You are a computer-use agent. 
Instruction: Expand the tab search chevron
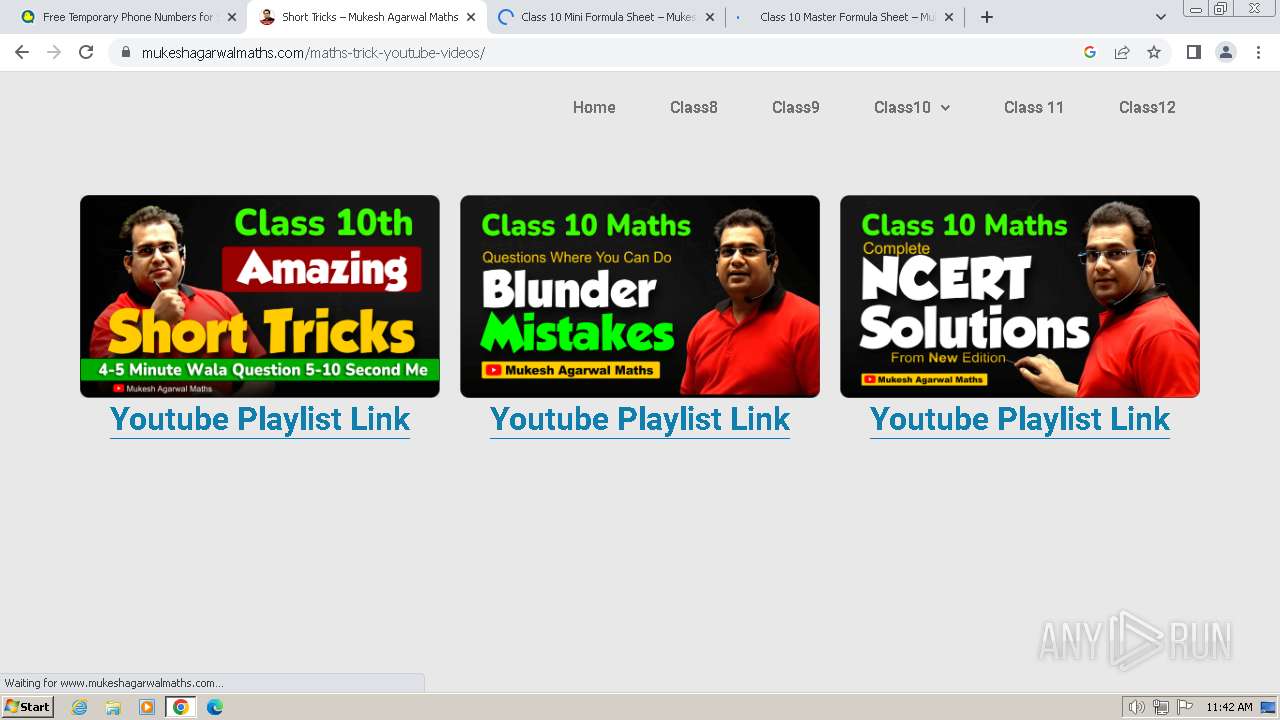tap(1161, 17)
